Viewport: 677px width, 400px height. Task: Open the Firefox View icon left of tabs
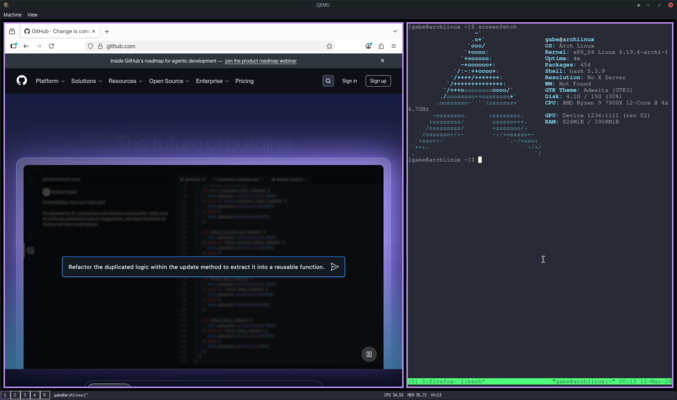pos(12,31)
